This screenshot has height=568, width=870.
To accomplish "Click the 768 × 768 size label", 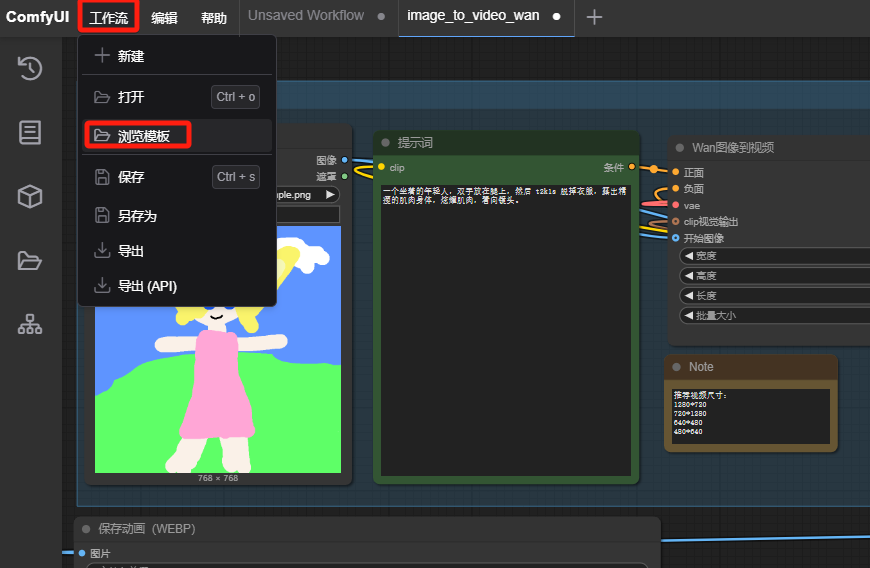I will click(218, 478).
